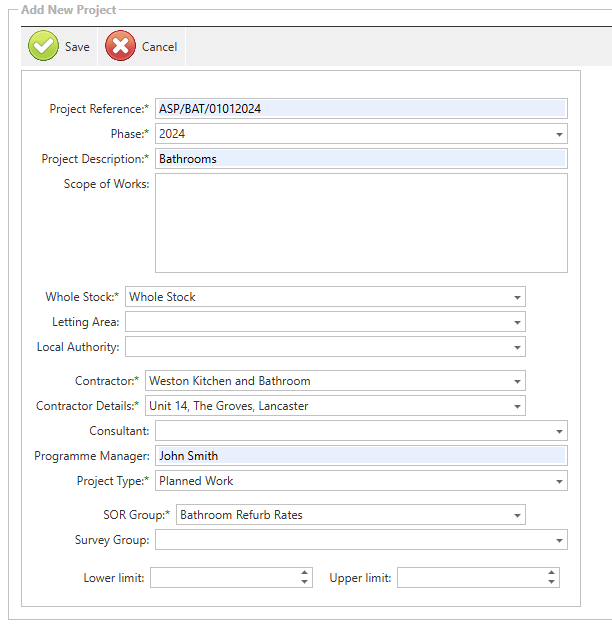Expand the Local Authority dropdown
612x630 pixels.
click(517, 347)
